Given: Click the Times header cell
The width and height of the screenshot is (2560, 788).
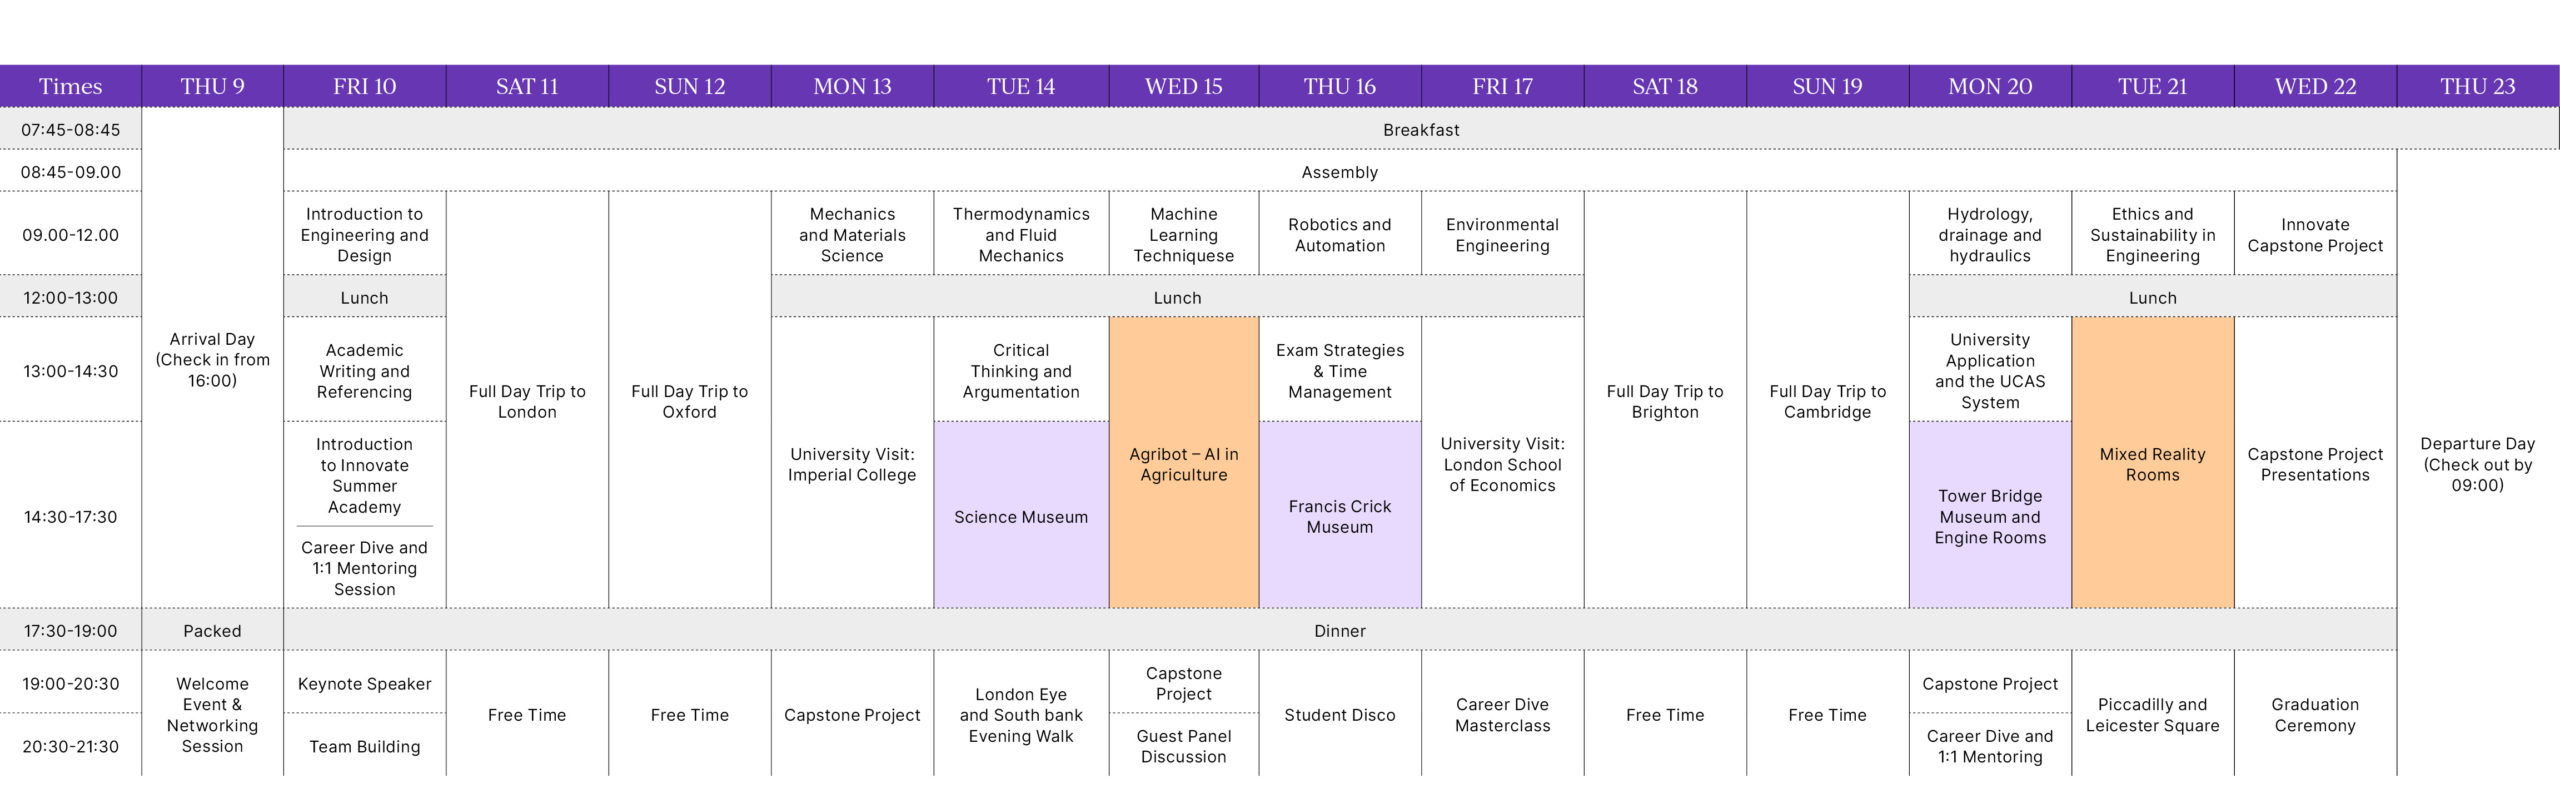Looking at the screenshot, I should tap(70, 87).
